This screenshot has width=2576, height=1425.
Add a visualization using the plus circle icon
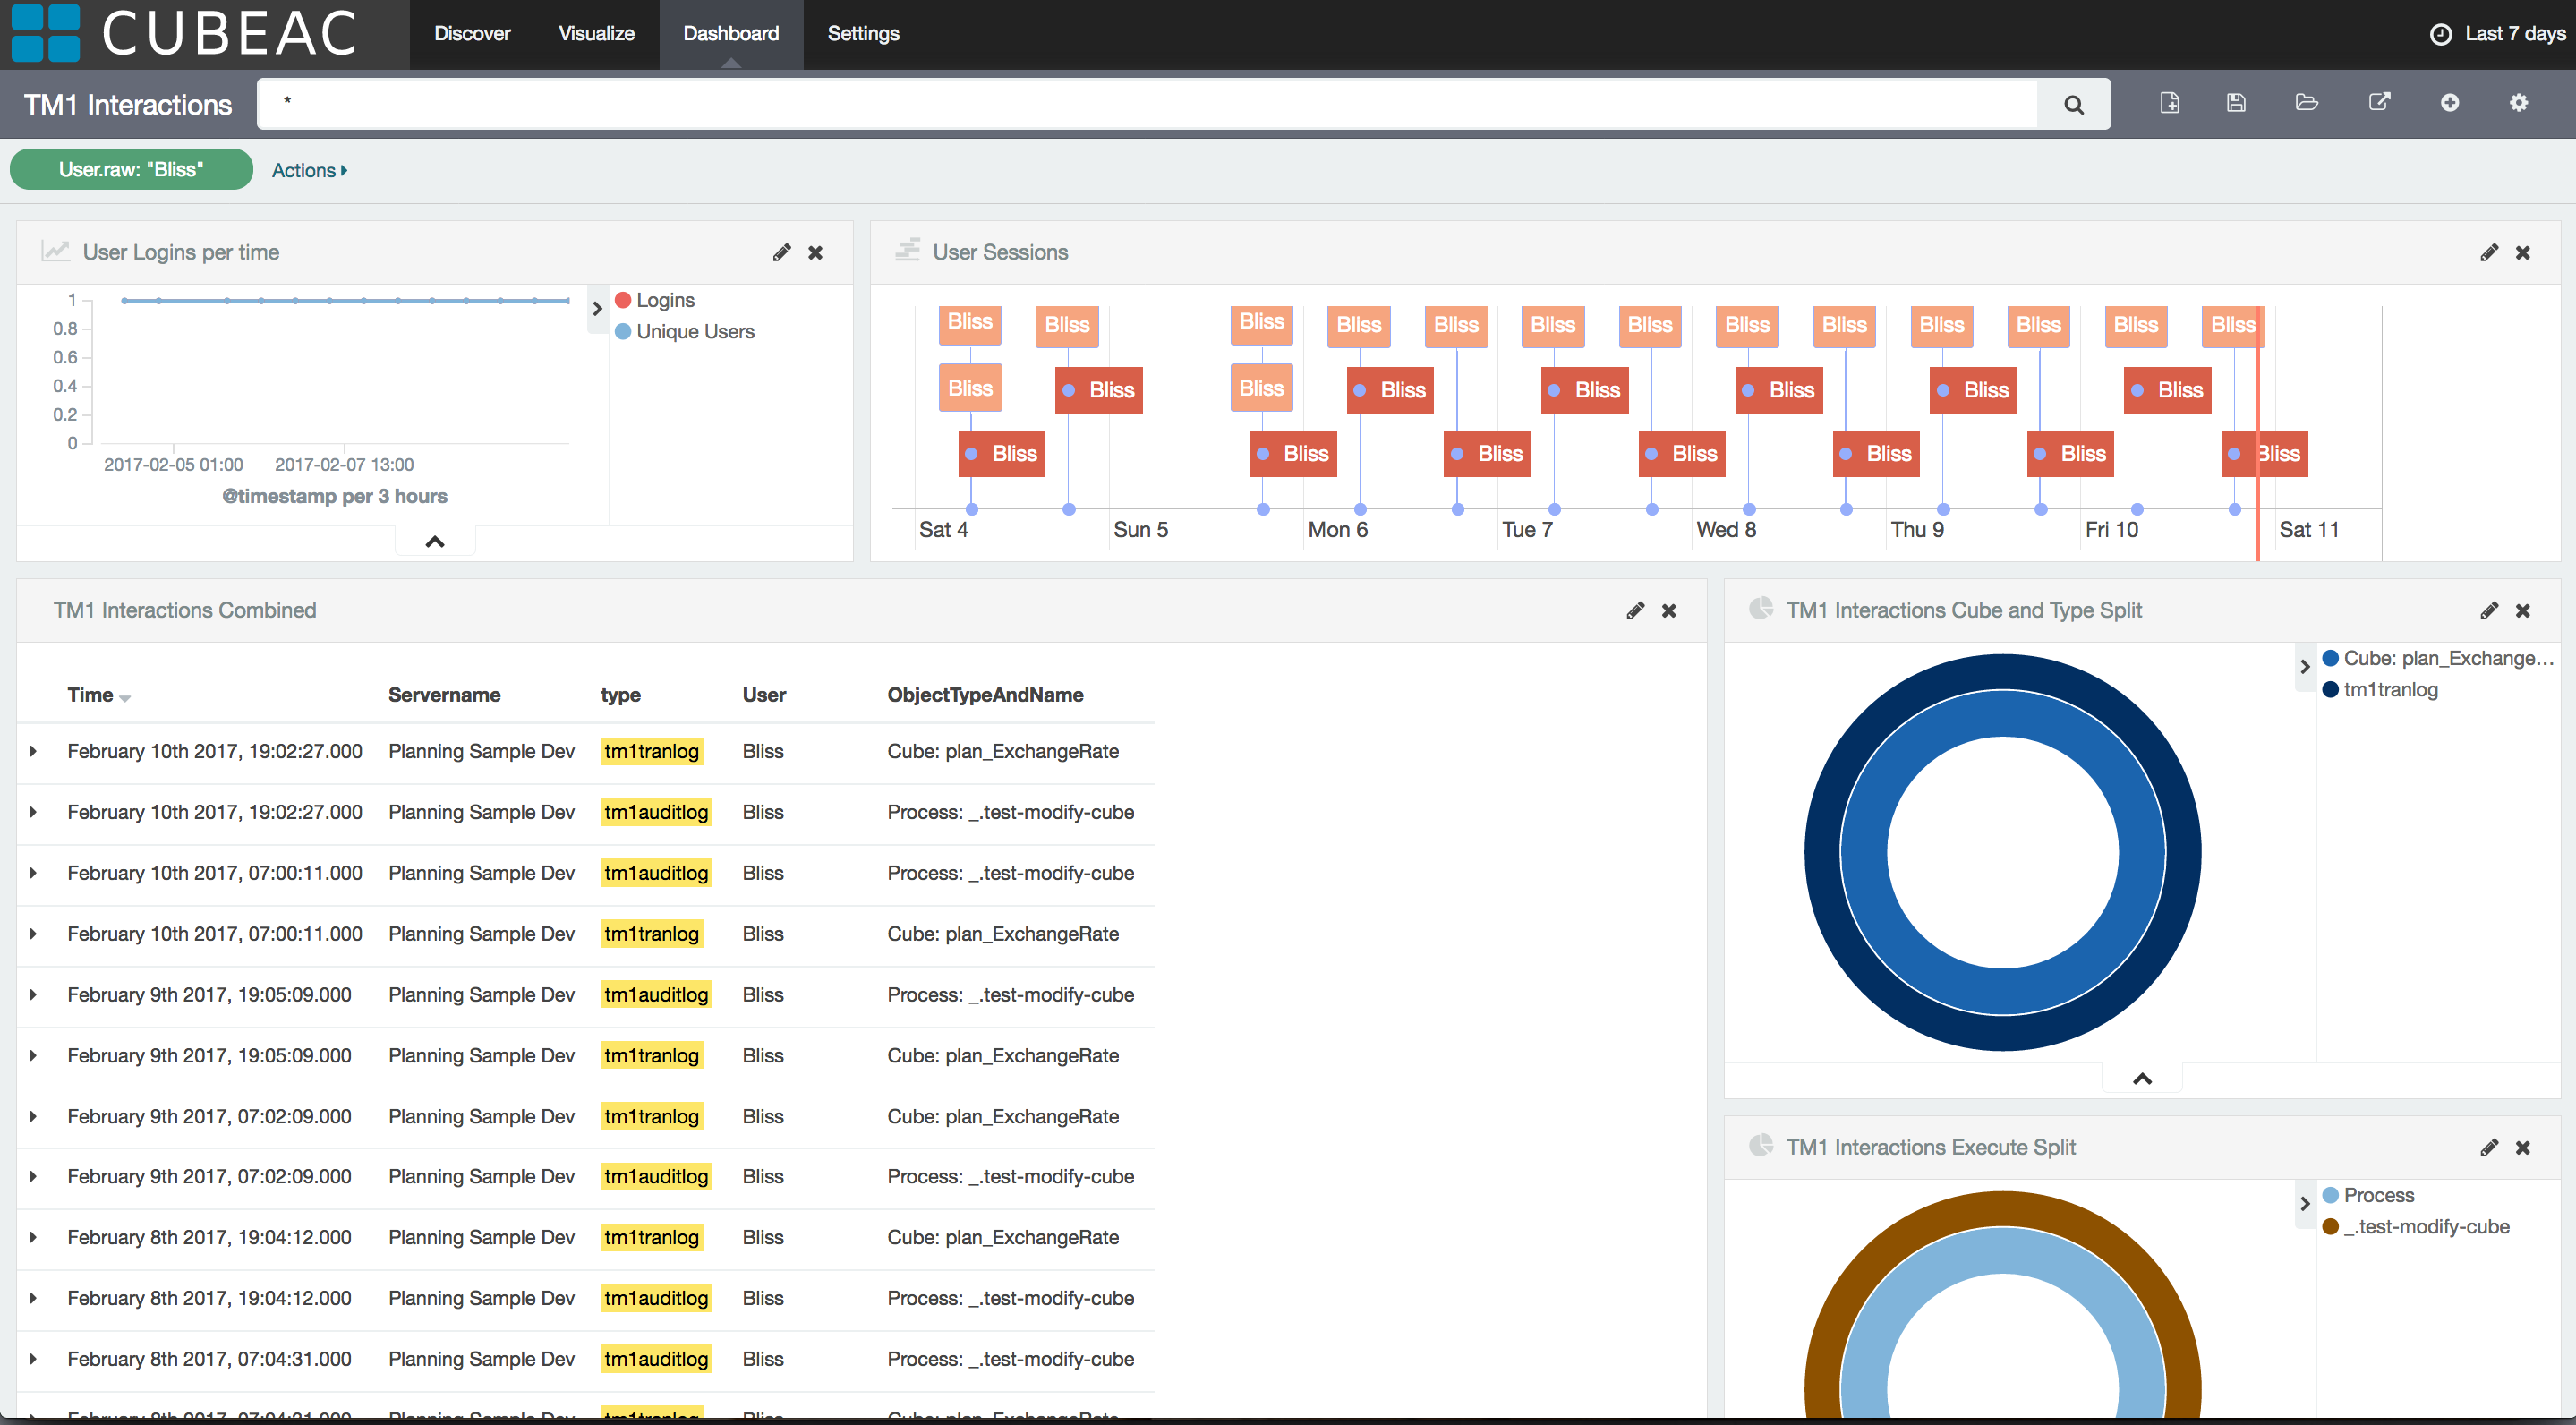(2449, 103)
